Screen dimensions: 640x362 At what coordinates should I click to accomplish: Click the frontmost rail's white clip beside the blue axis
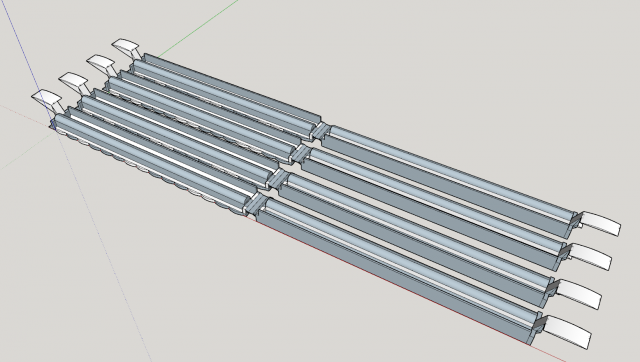(48, 100)
